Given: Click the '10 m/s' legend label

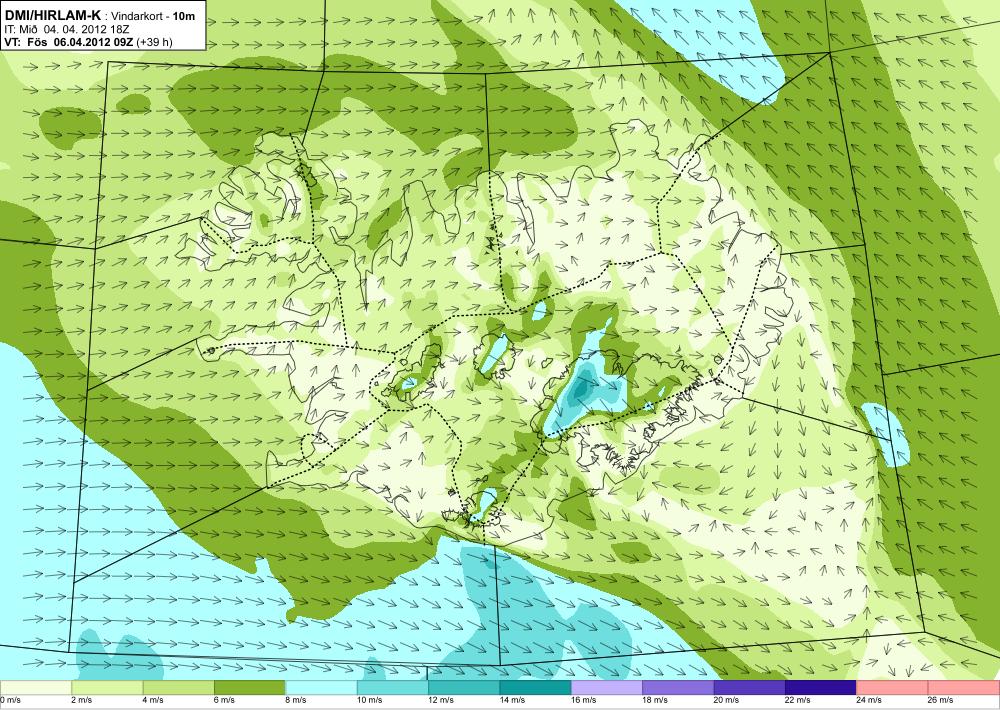Looking at the screenshot, I should (x=369, y=700).
